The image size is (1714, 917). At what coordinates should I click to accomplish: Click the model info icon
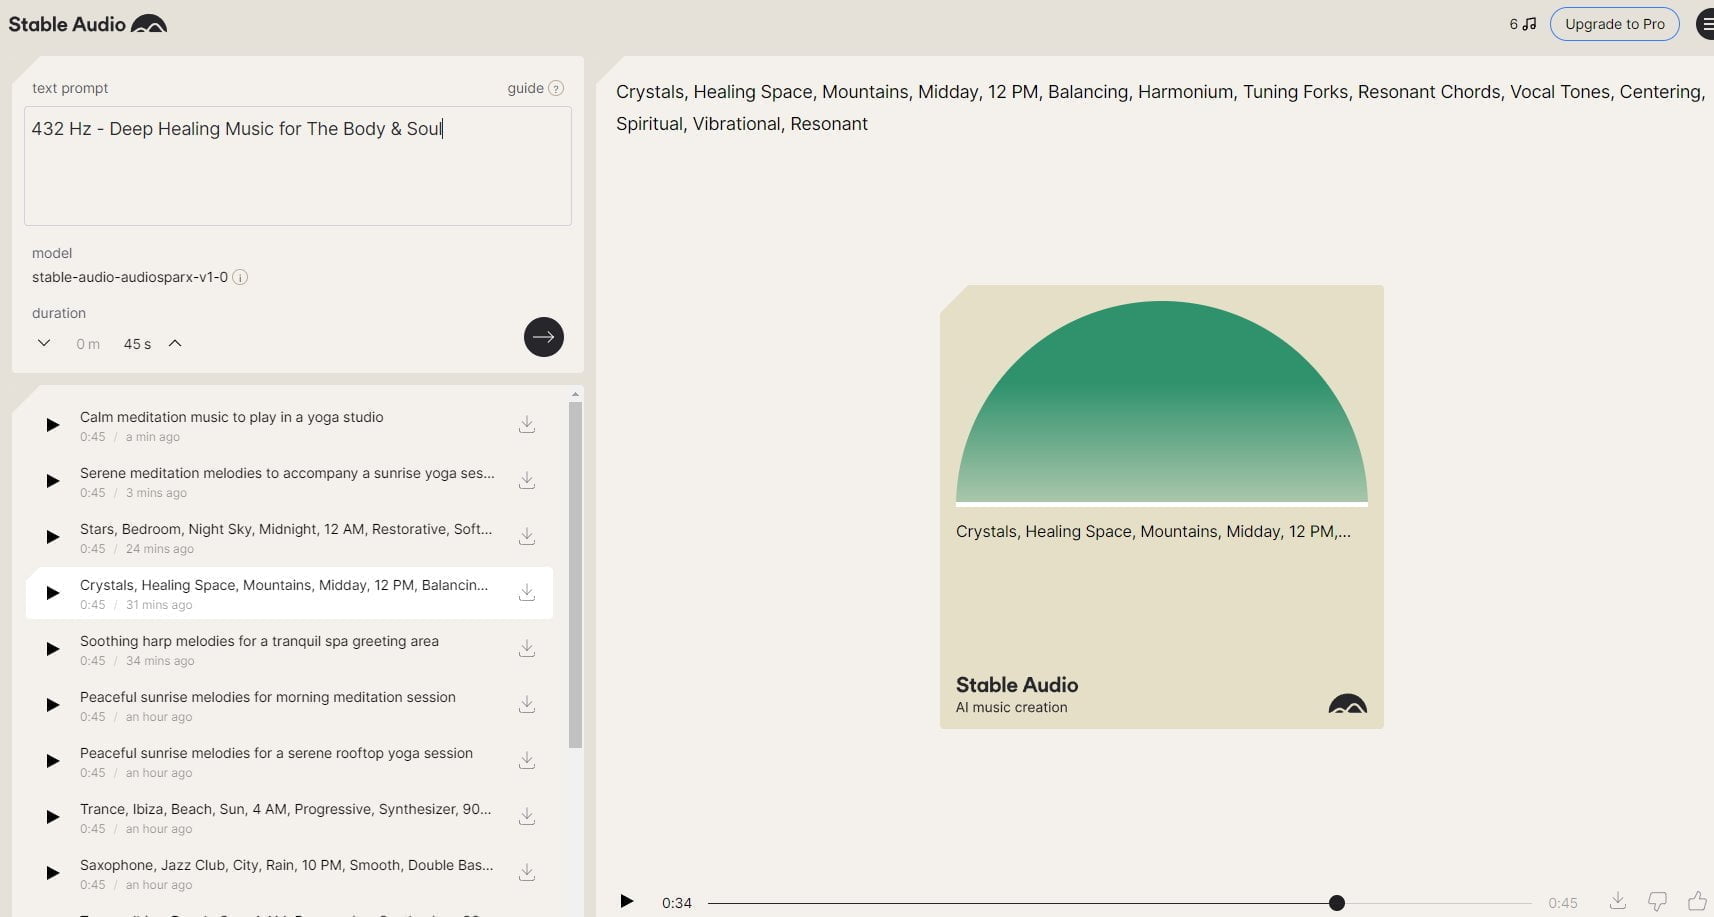[x=240, y=277]
